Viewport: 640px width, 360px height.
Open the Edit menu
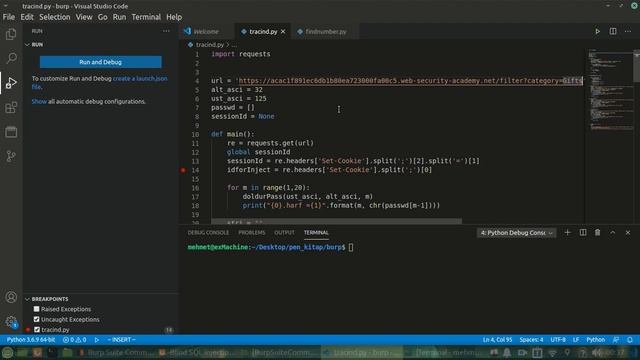27,17
